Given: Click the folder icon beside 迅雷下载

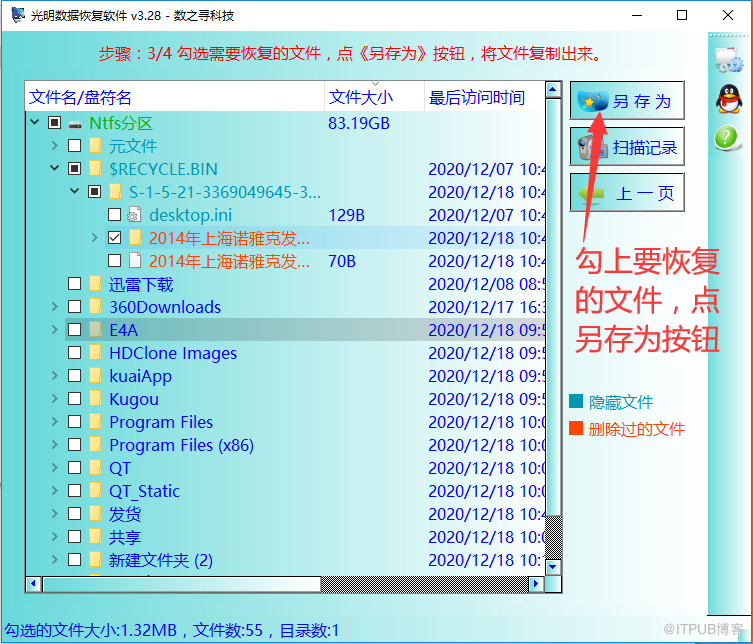Looking at the screenshot, I should (x=95, y=284).
